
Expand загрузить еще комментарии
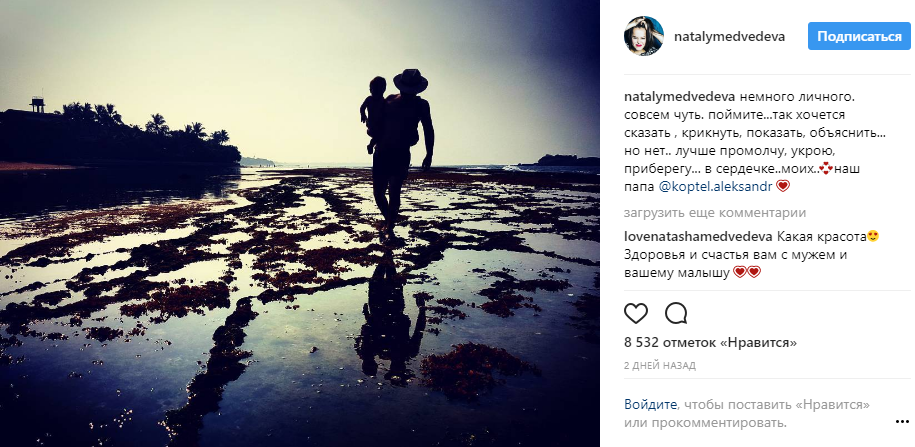point(715,213)
